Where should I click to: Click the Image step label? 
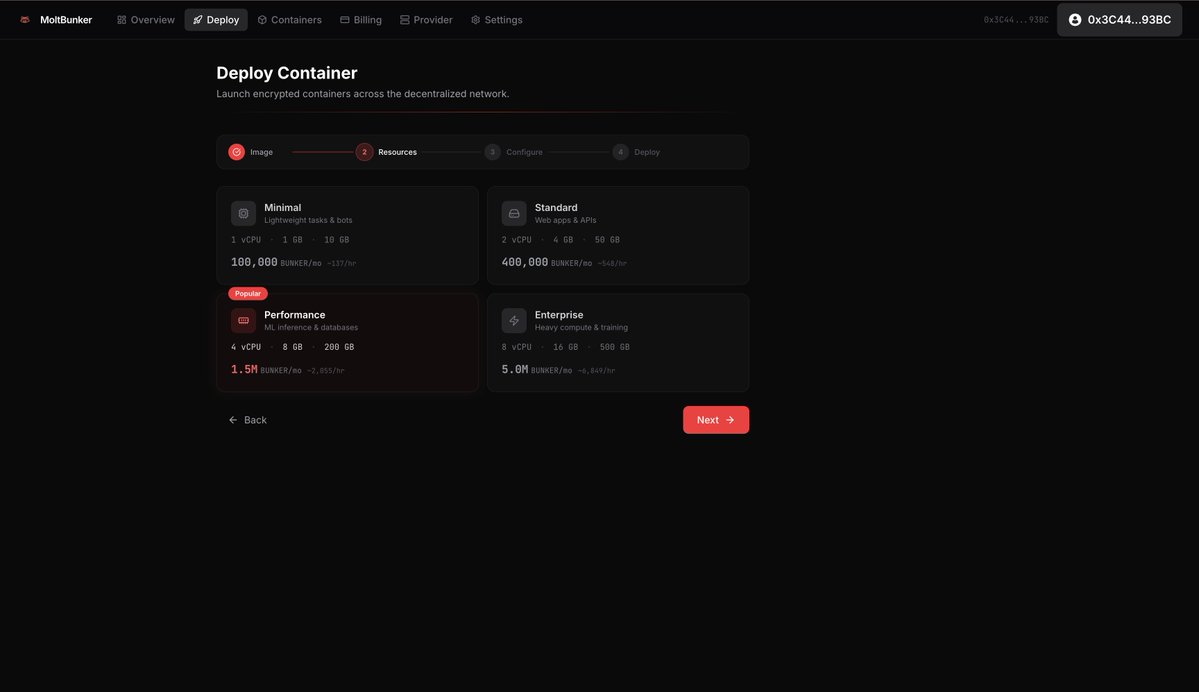(x=262, y=152)
